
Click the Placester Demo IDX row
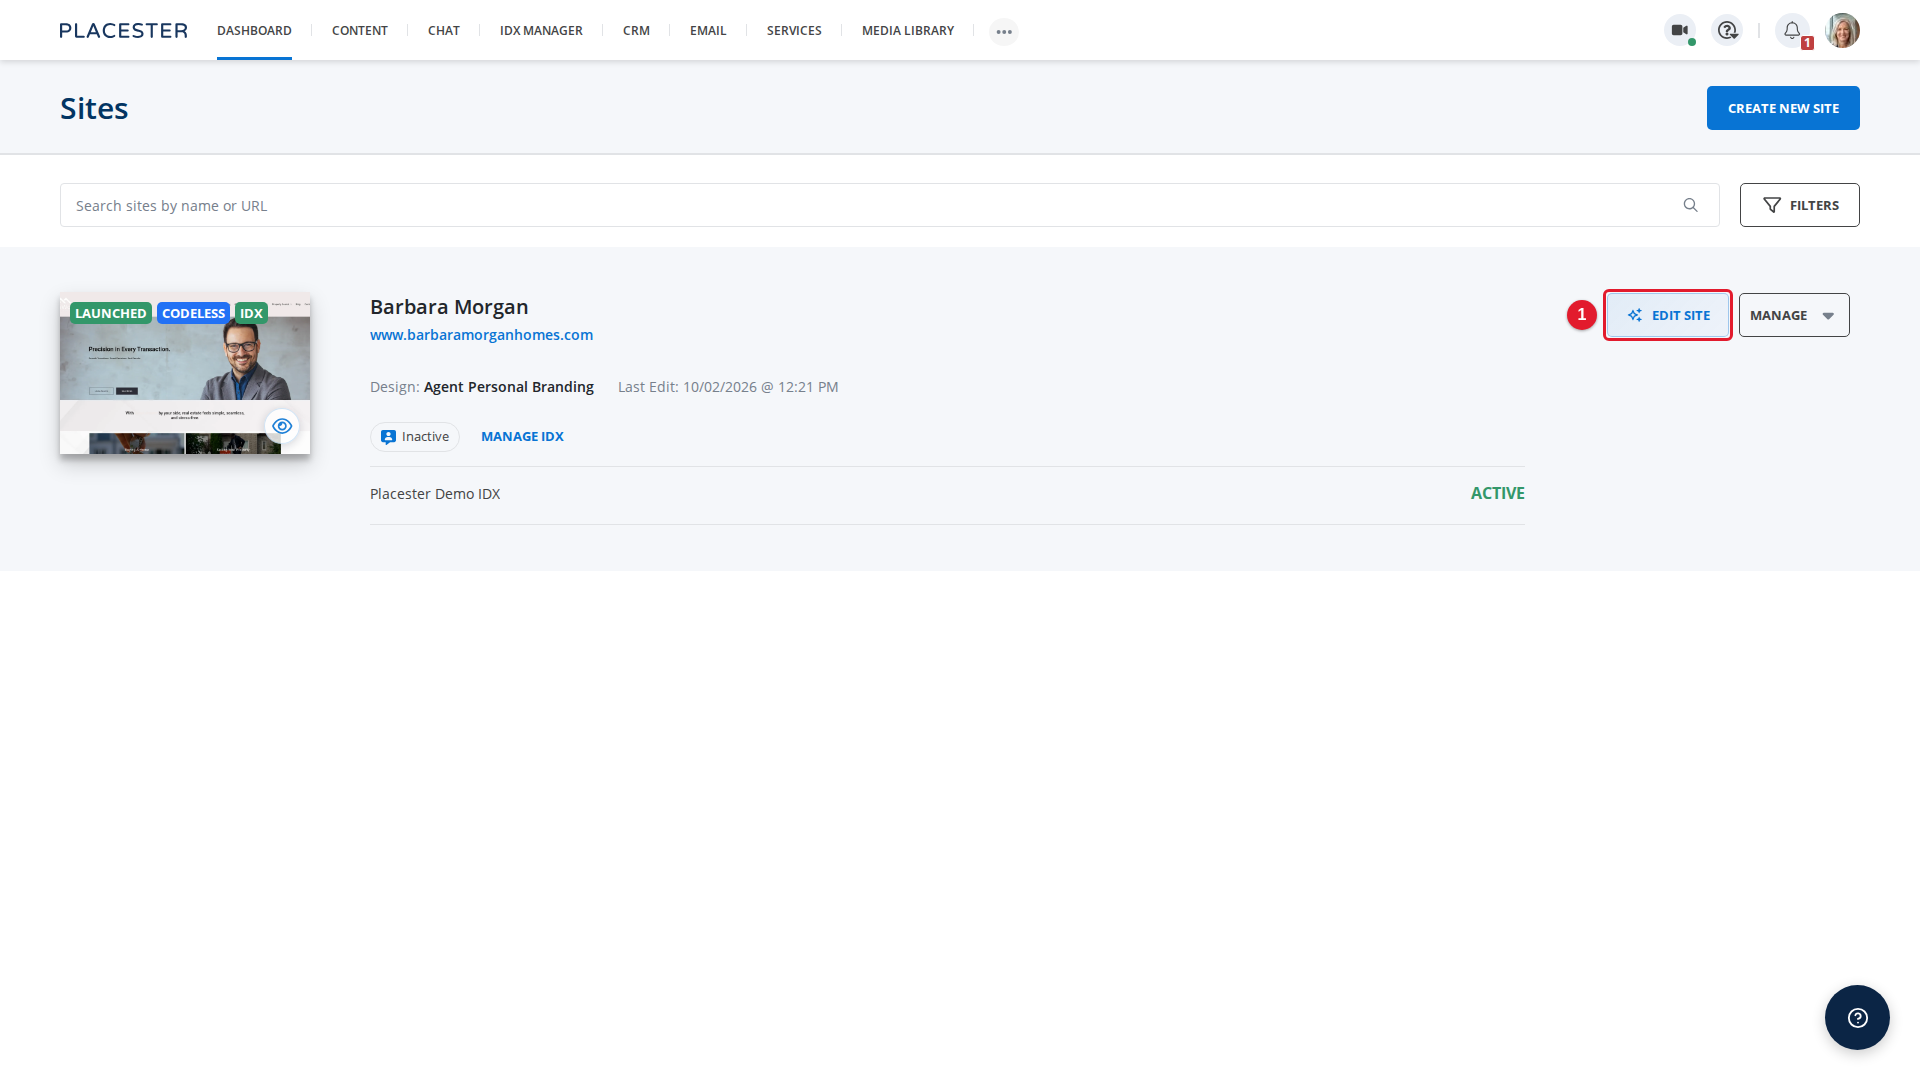947,494
